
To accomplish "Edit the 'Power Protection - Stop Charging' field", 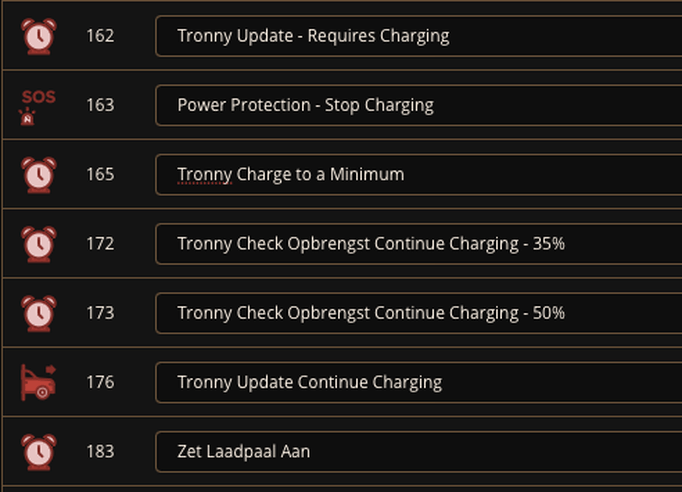I will coord(418,105).
